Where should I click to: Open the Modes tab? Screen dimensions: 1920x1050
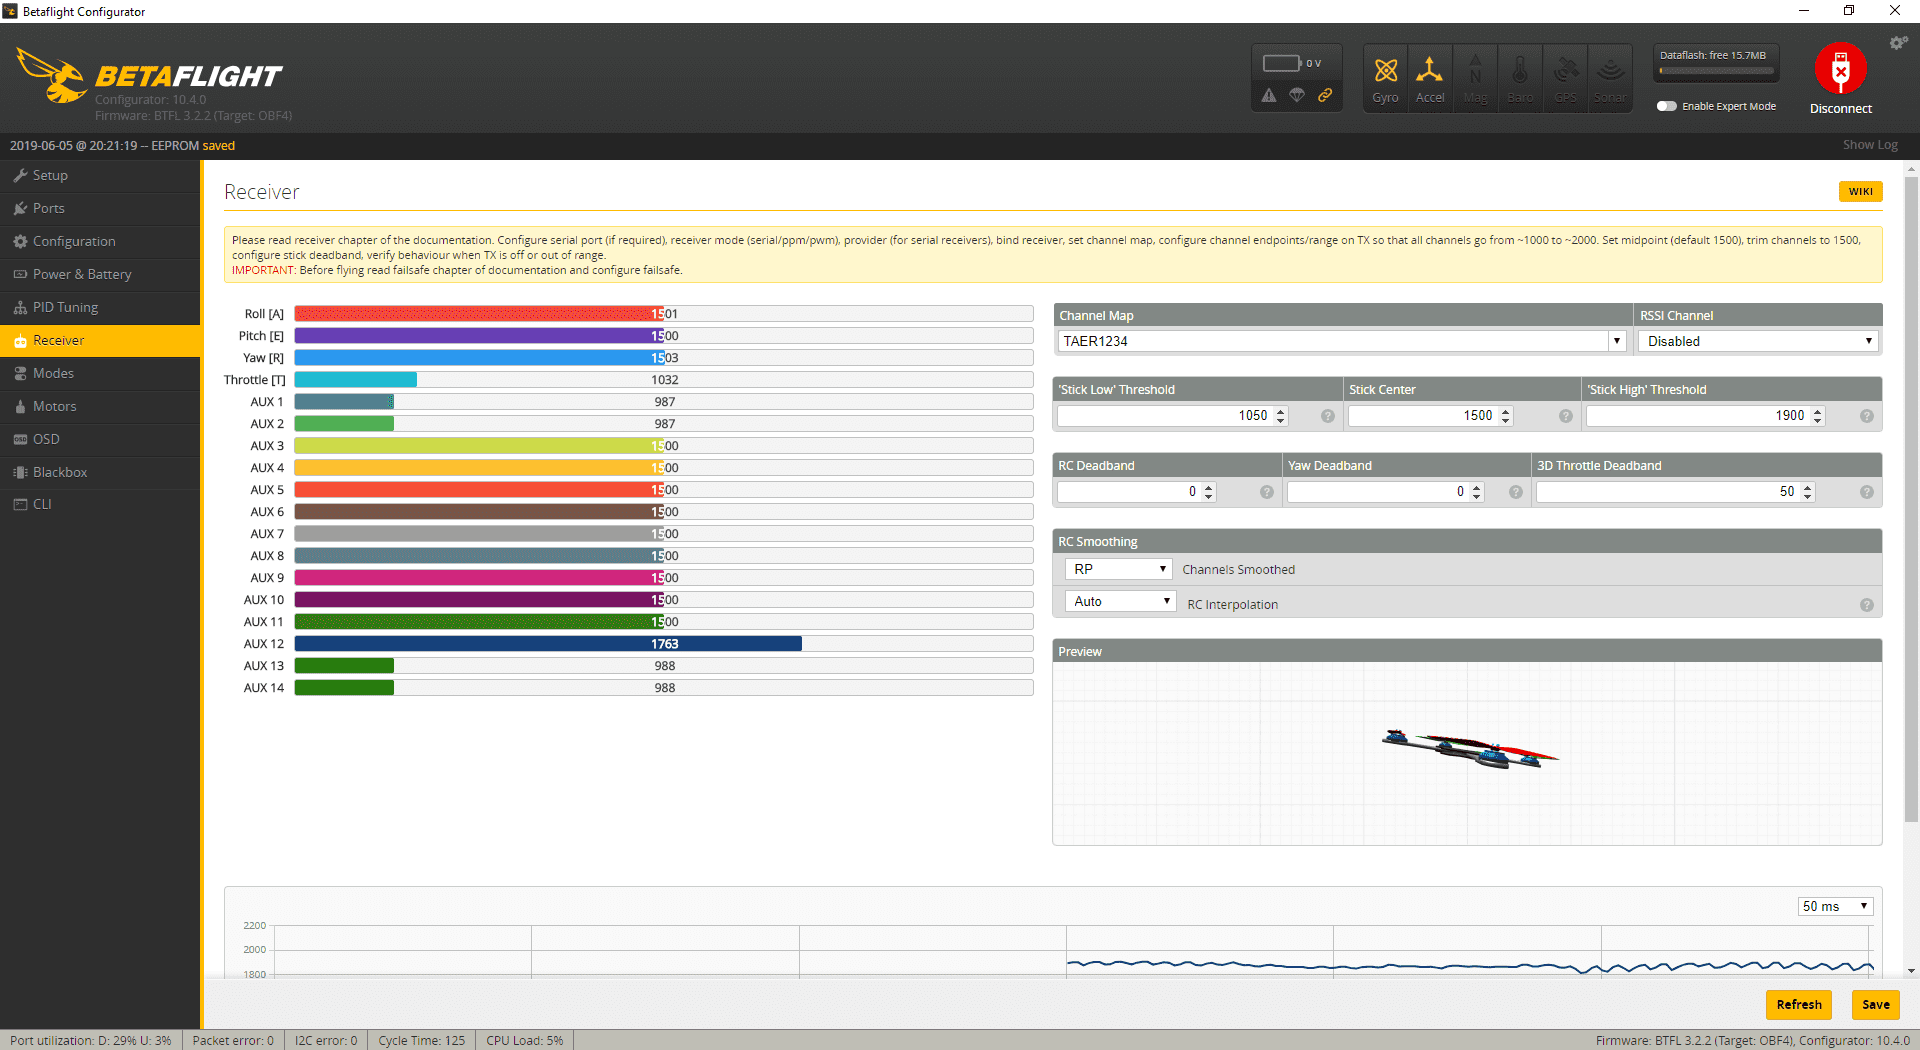[x=100, y=373]
